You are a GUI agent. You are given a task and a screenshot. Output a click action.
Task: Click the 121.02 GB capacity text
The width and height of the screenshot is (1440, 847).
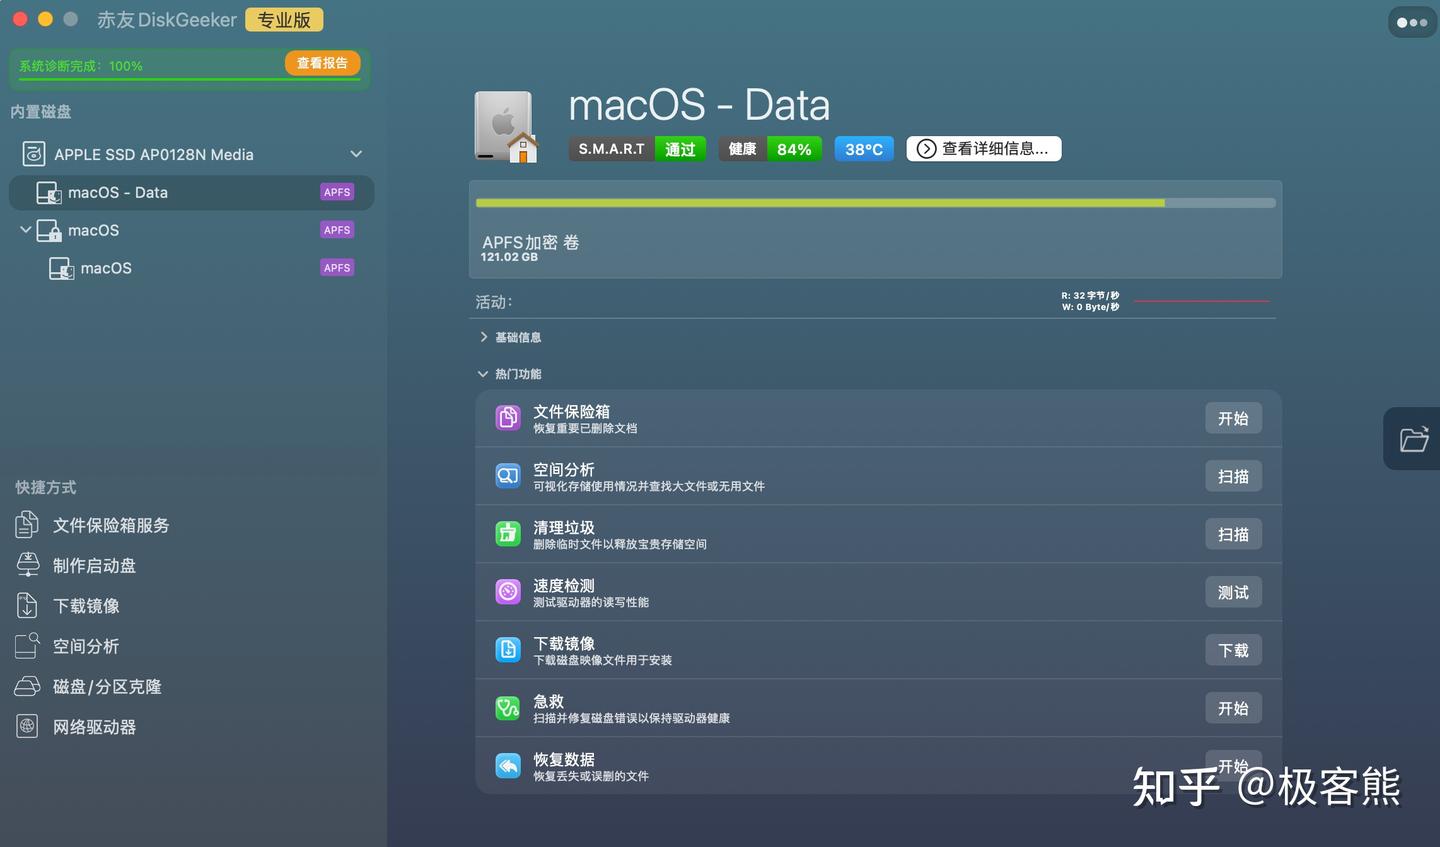(509, 257)
